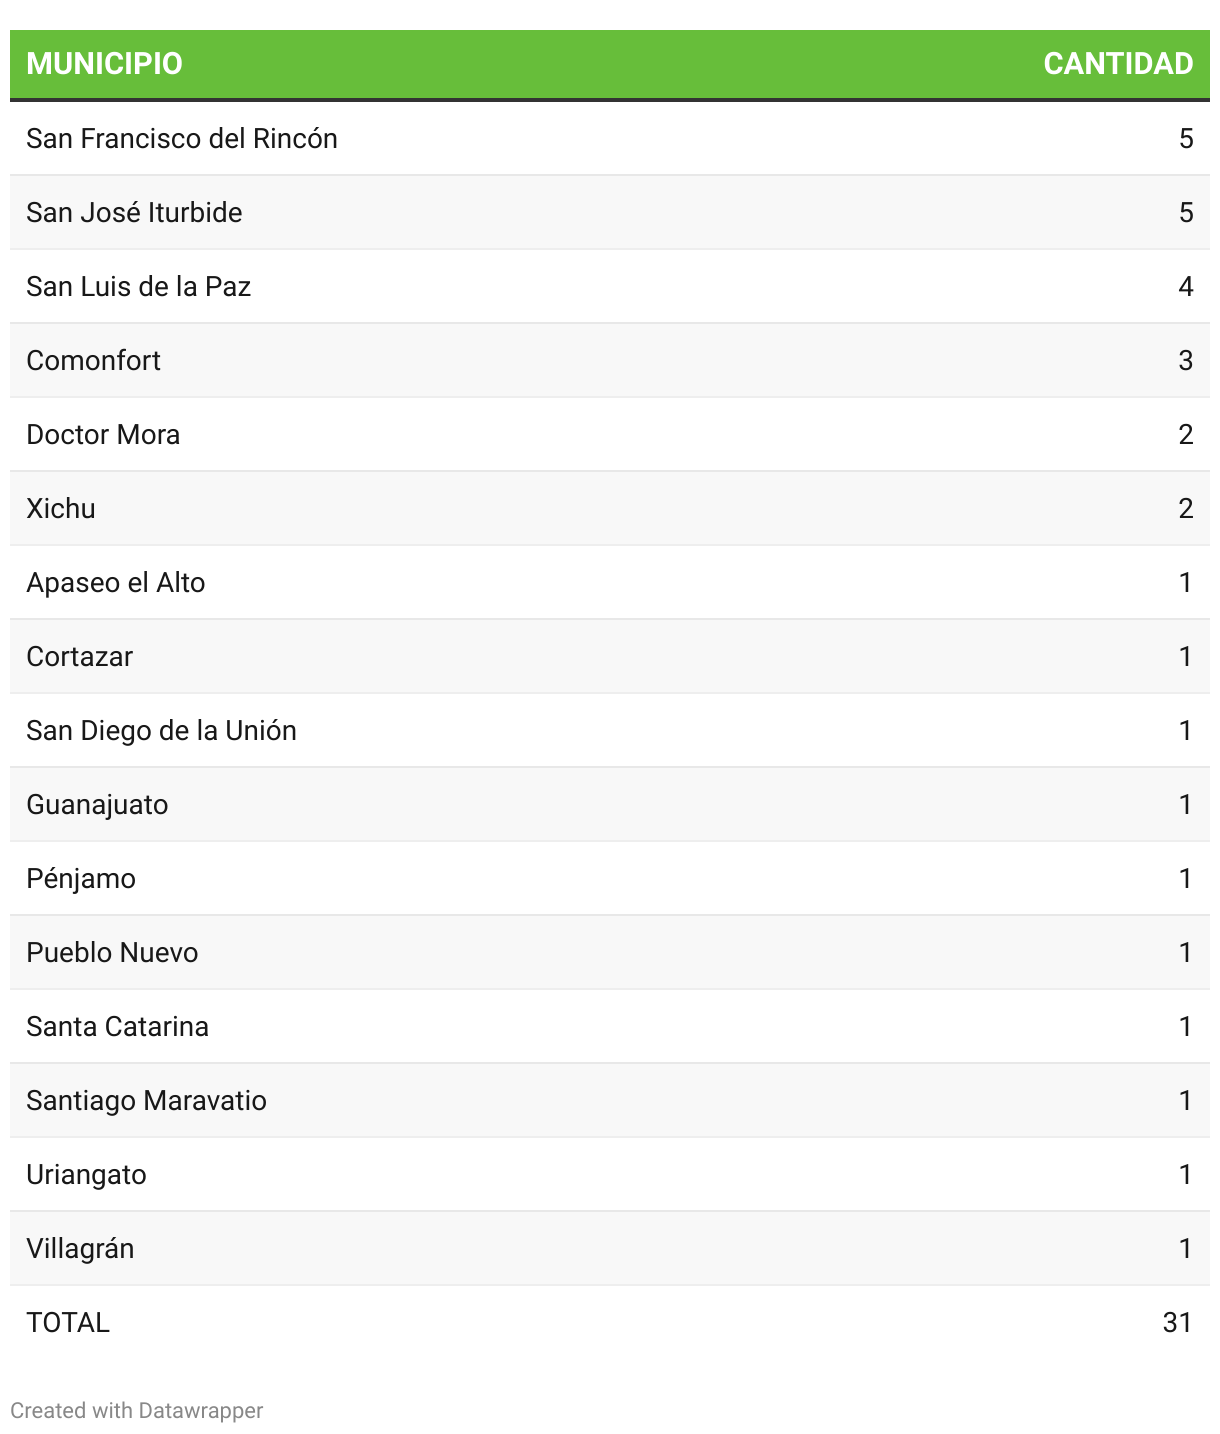The image size is (1220, 1434).
Task: Select the Xichu municipality row
Action: tap(61, 509)
